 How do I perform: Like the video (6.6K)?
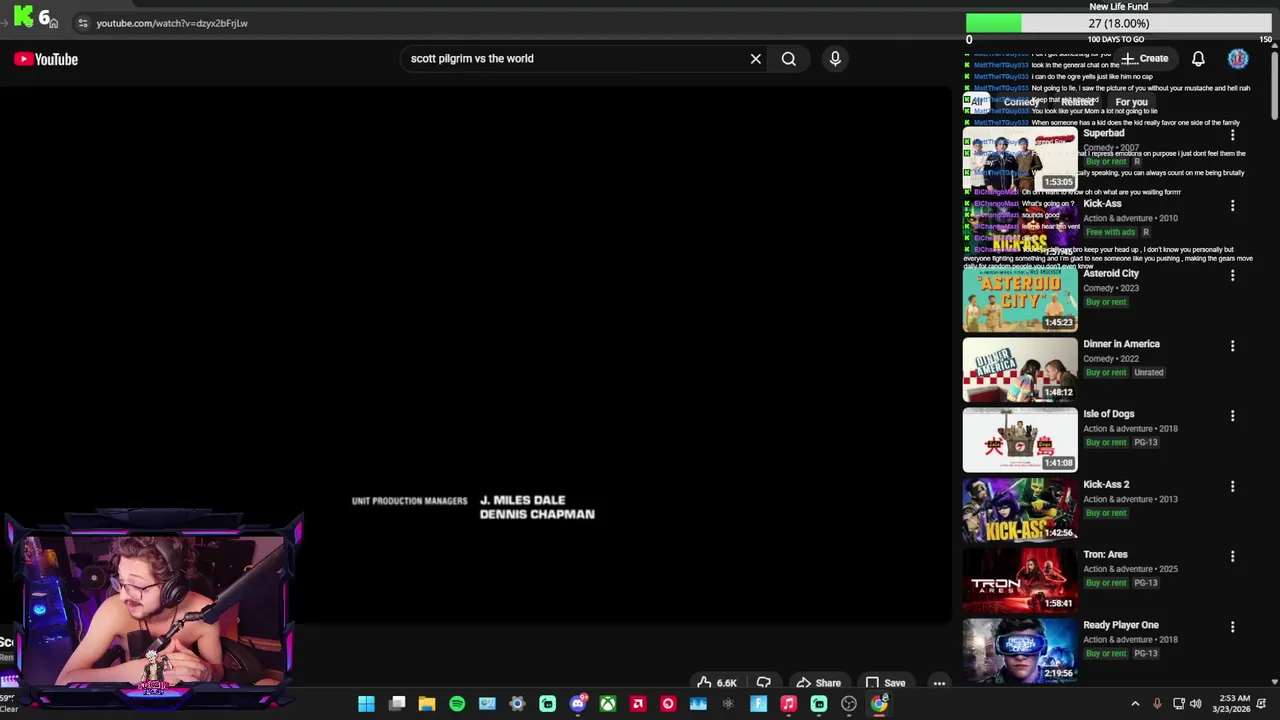pos(717,683)
